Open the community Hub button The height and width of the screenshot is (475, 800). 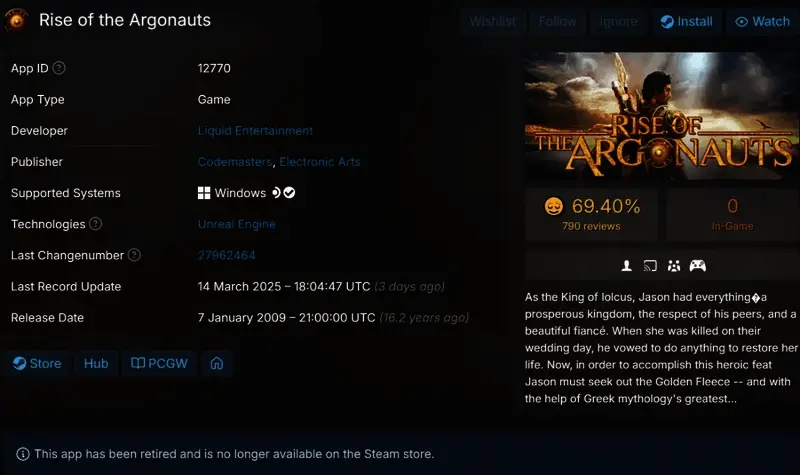click(x=96, y=363)
